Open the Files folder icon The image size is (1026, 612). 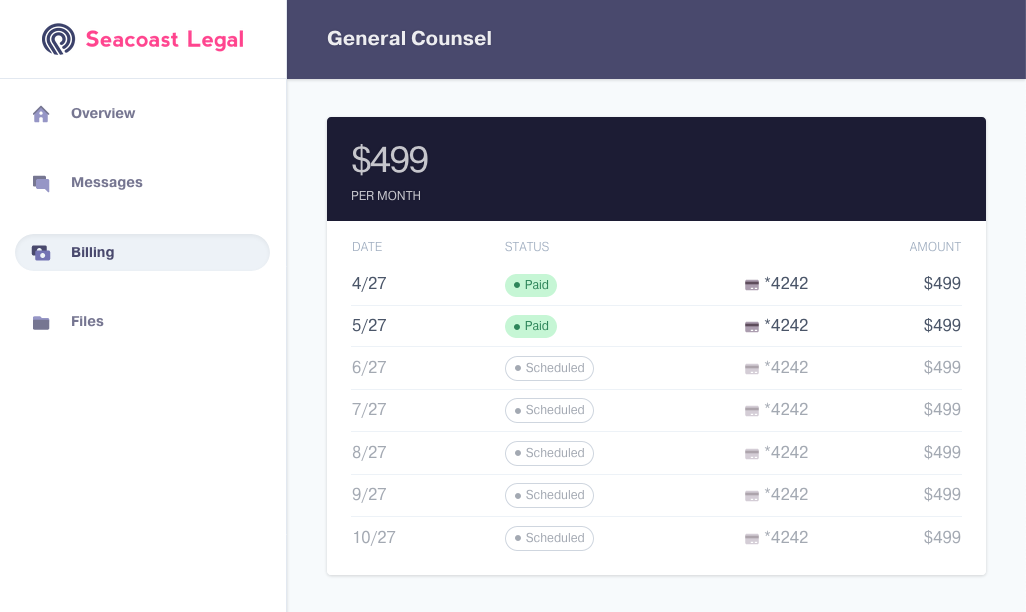tap(40, 321)
